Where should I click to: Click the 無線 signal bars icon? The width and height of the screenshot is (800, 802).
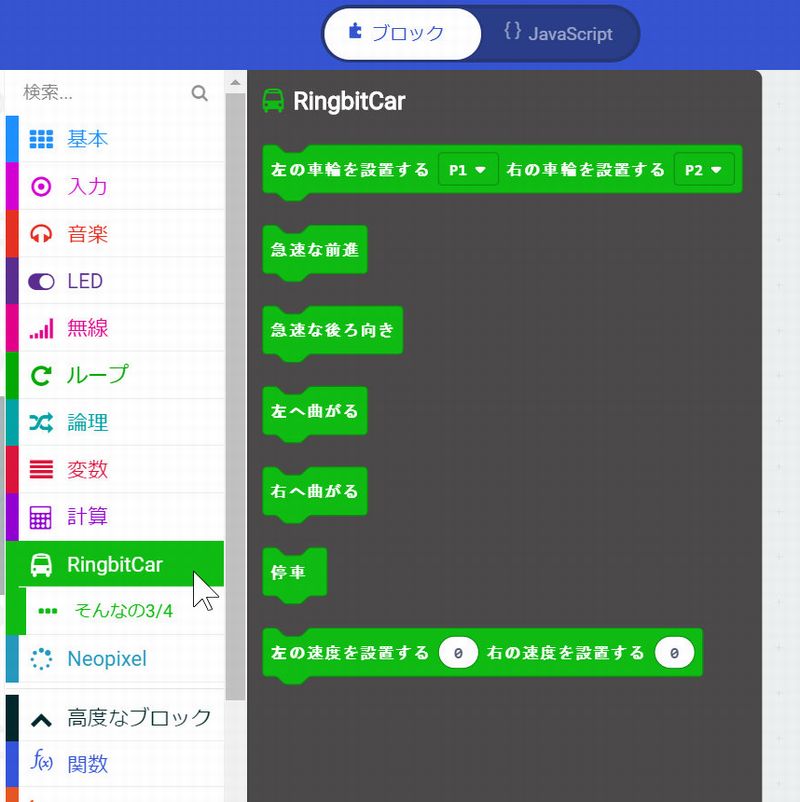[41, 328]
